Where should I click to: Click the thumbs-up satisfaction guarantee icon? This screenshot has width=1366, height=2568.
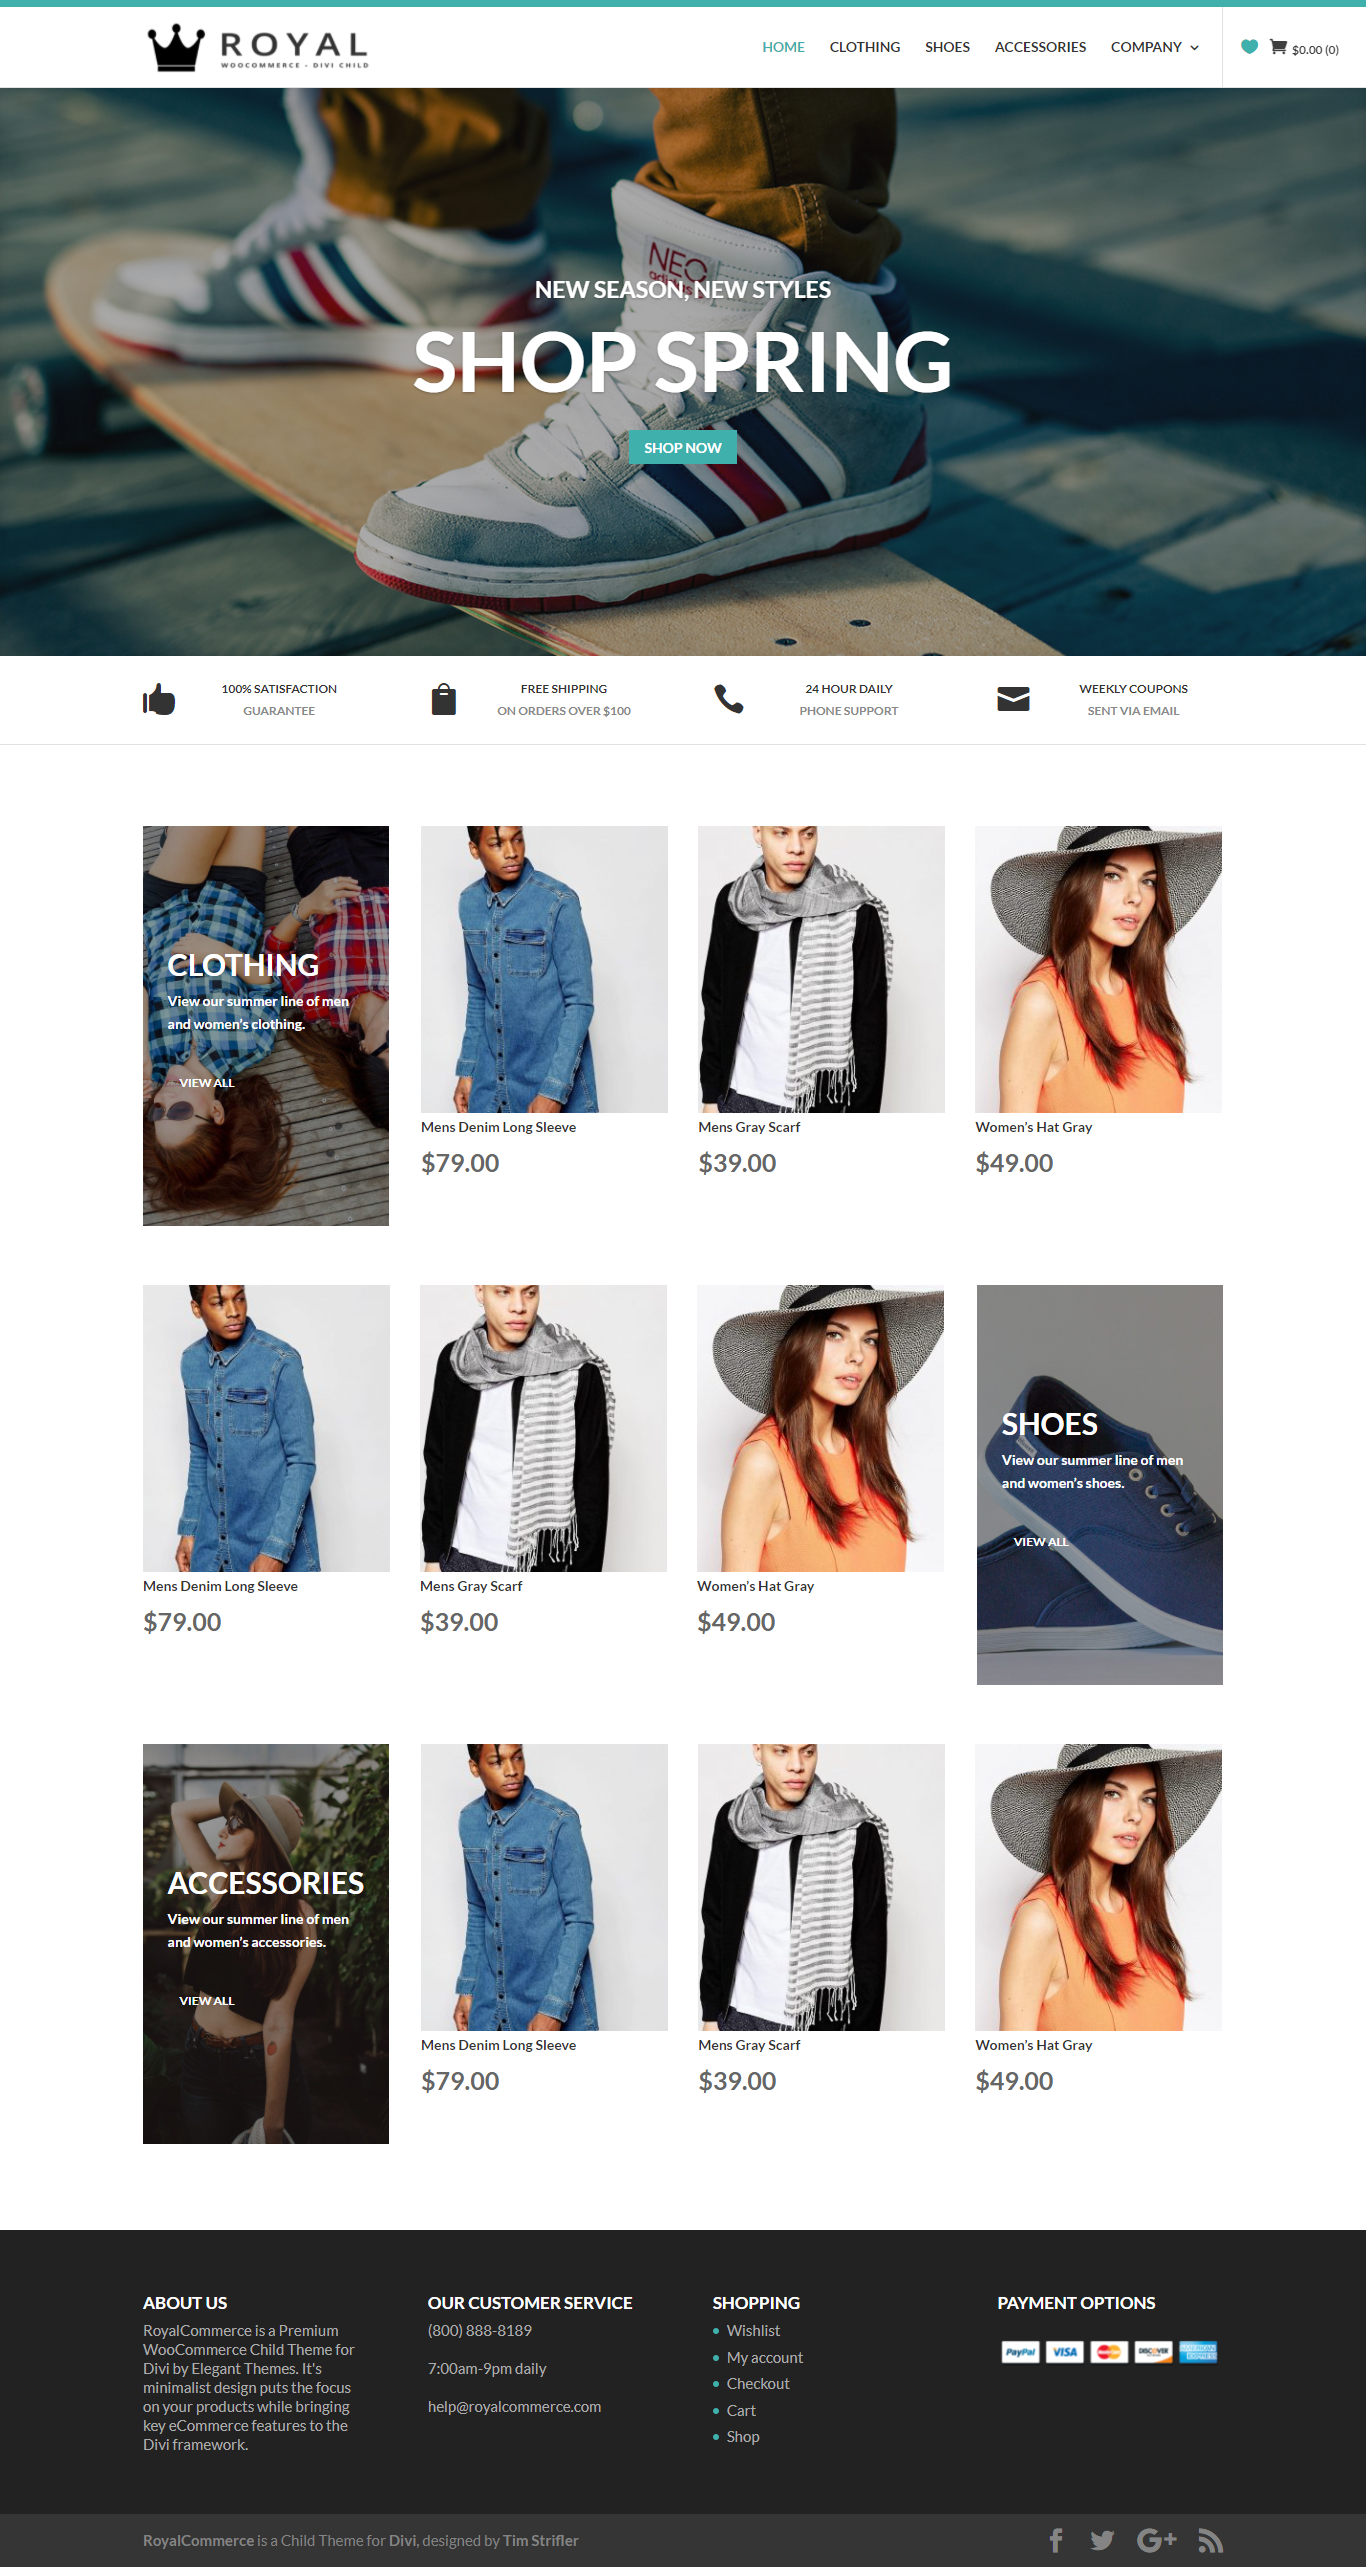[159, 699]
